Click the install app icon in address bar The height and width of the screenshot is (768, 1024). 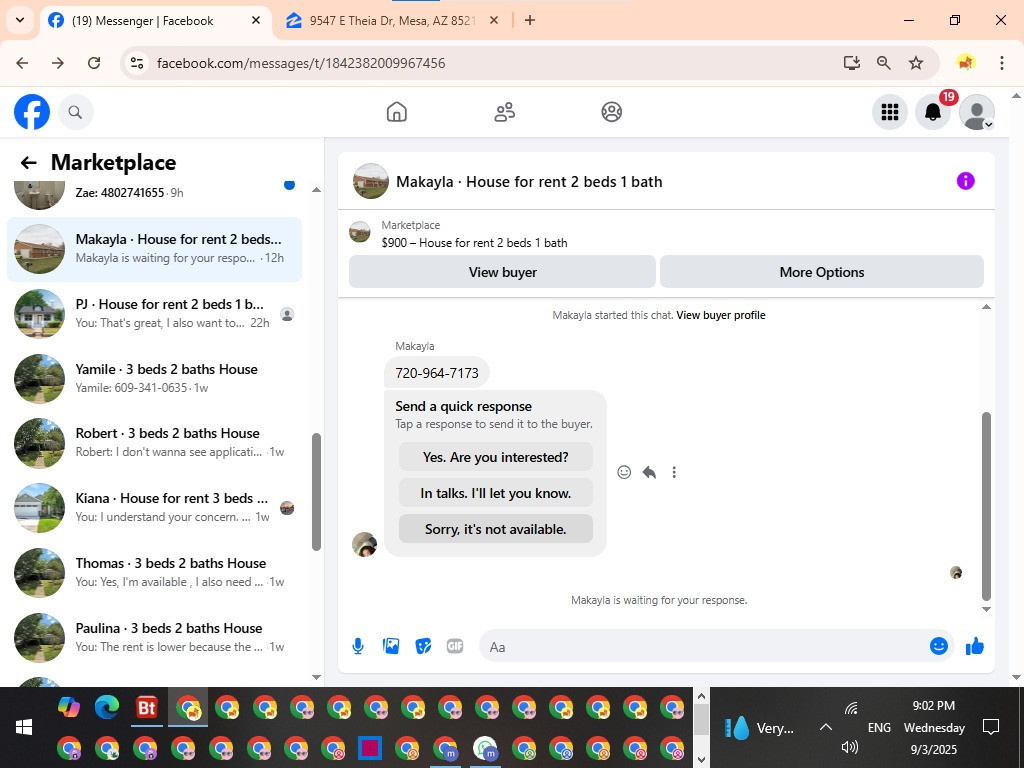[851, 63]
